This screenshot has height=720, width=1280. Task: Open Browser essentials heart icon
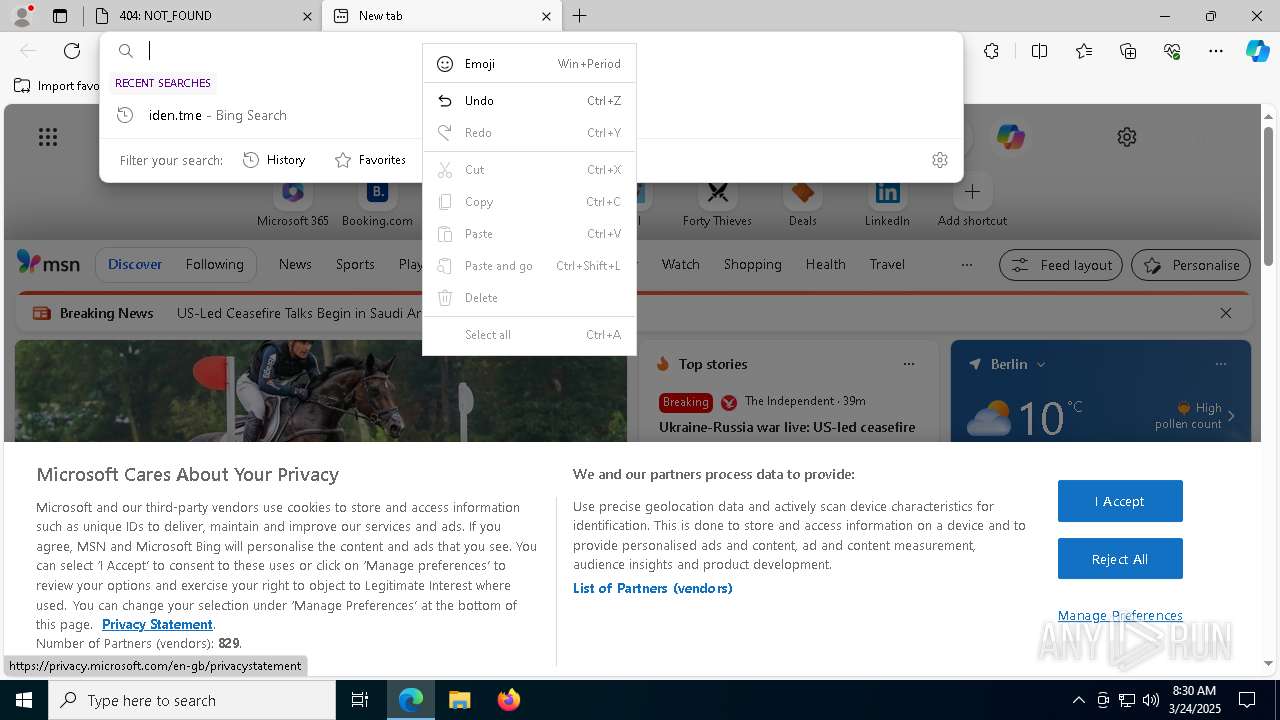(x=1172, y=51)
